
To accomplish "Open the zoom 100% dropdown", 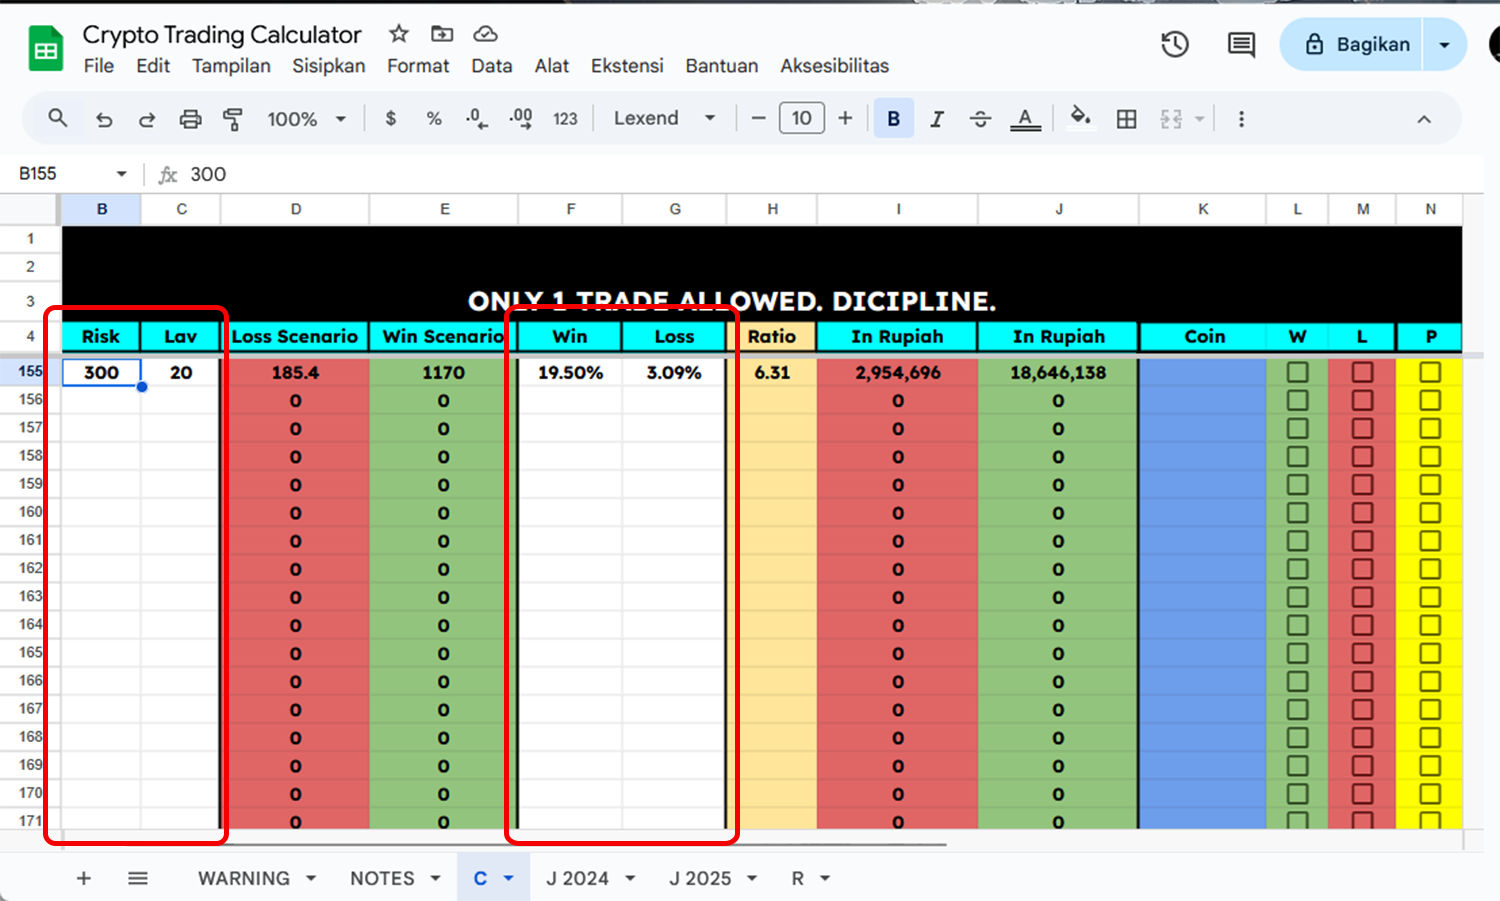I will 306,119.
